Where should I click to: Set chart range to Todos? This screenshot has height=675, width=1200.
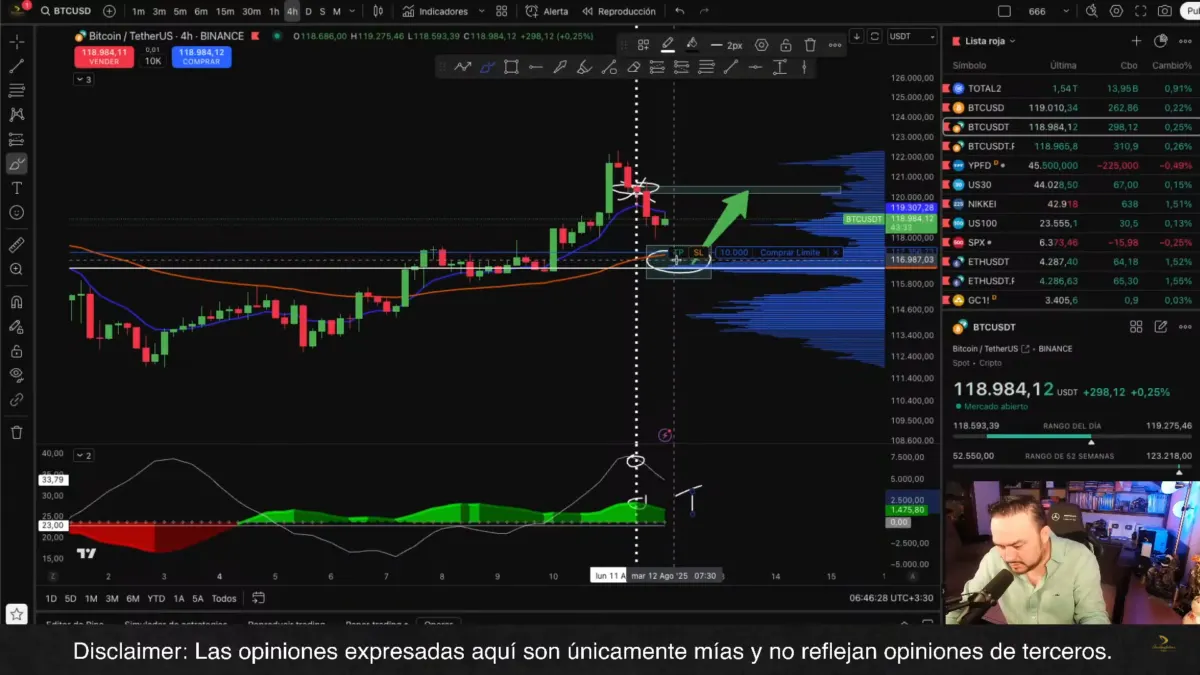click(x=224, y=598)
